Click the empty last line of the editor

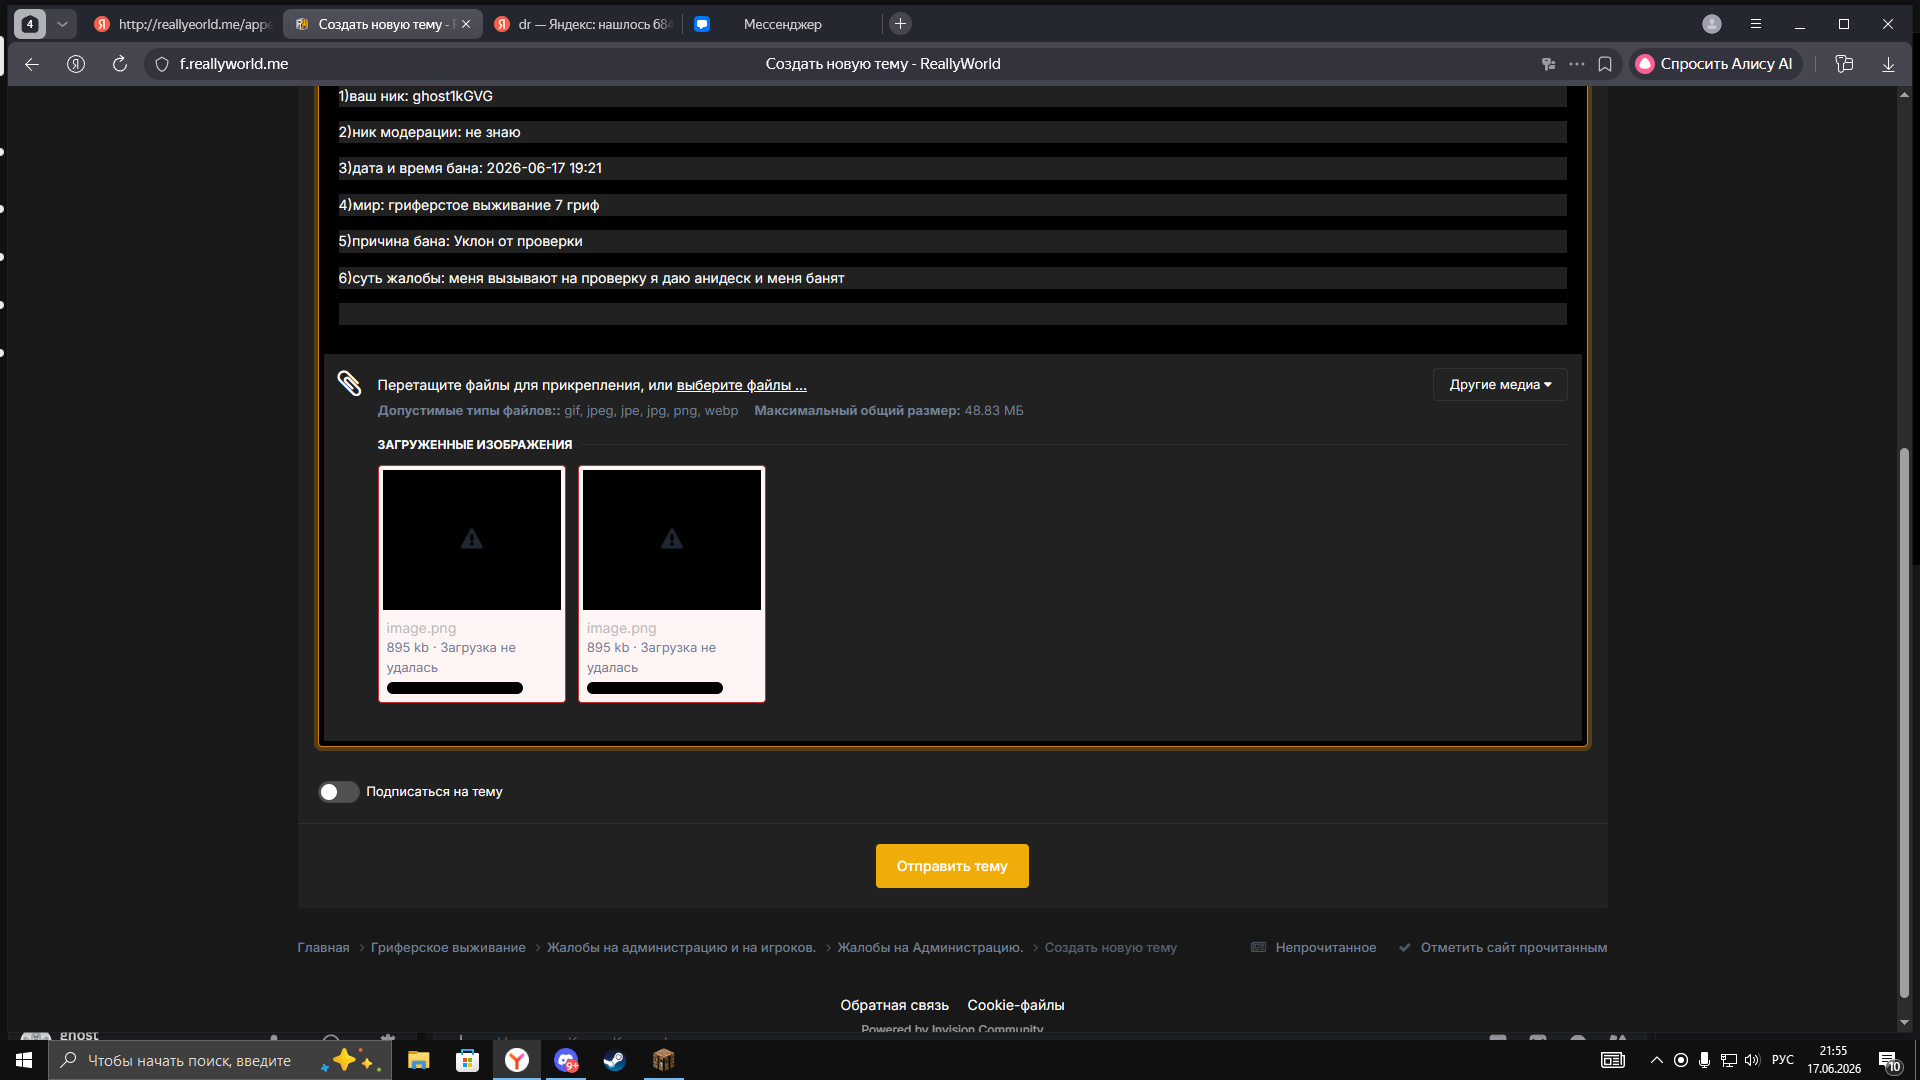pyautogui.click(x=952, y=314)
